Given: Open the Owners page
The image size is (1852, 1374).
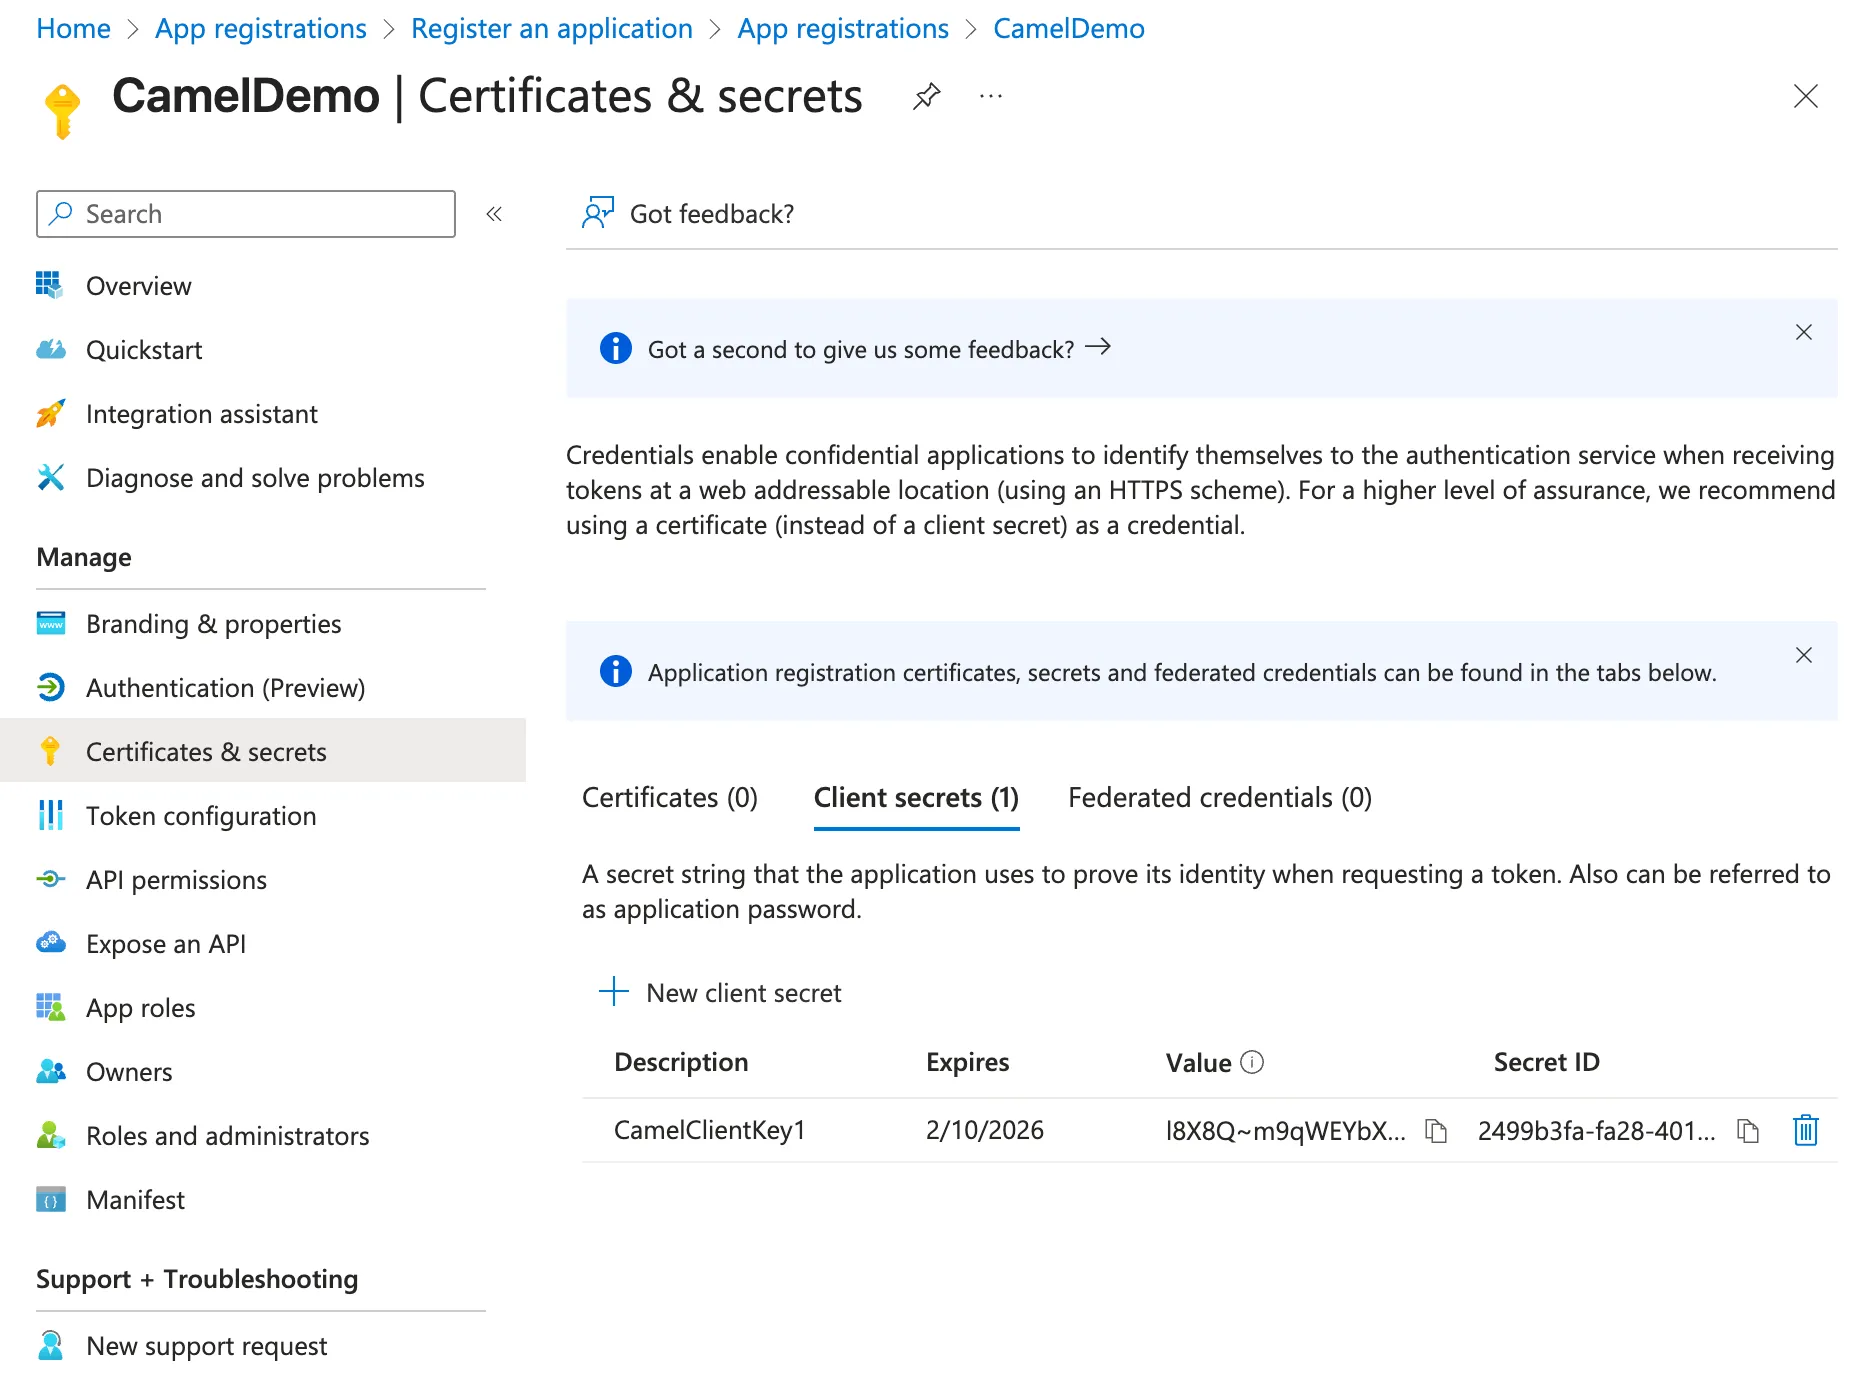Looking at the screenshot, I should point(129,1072).
